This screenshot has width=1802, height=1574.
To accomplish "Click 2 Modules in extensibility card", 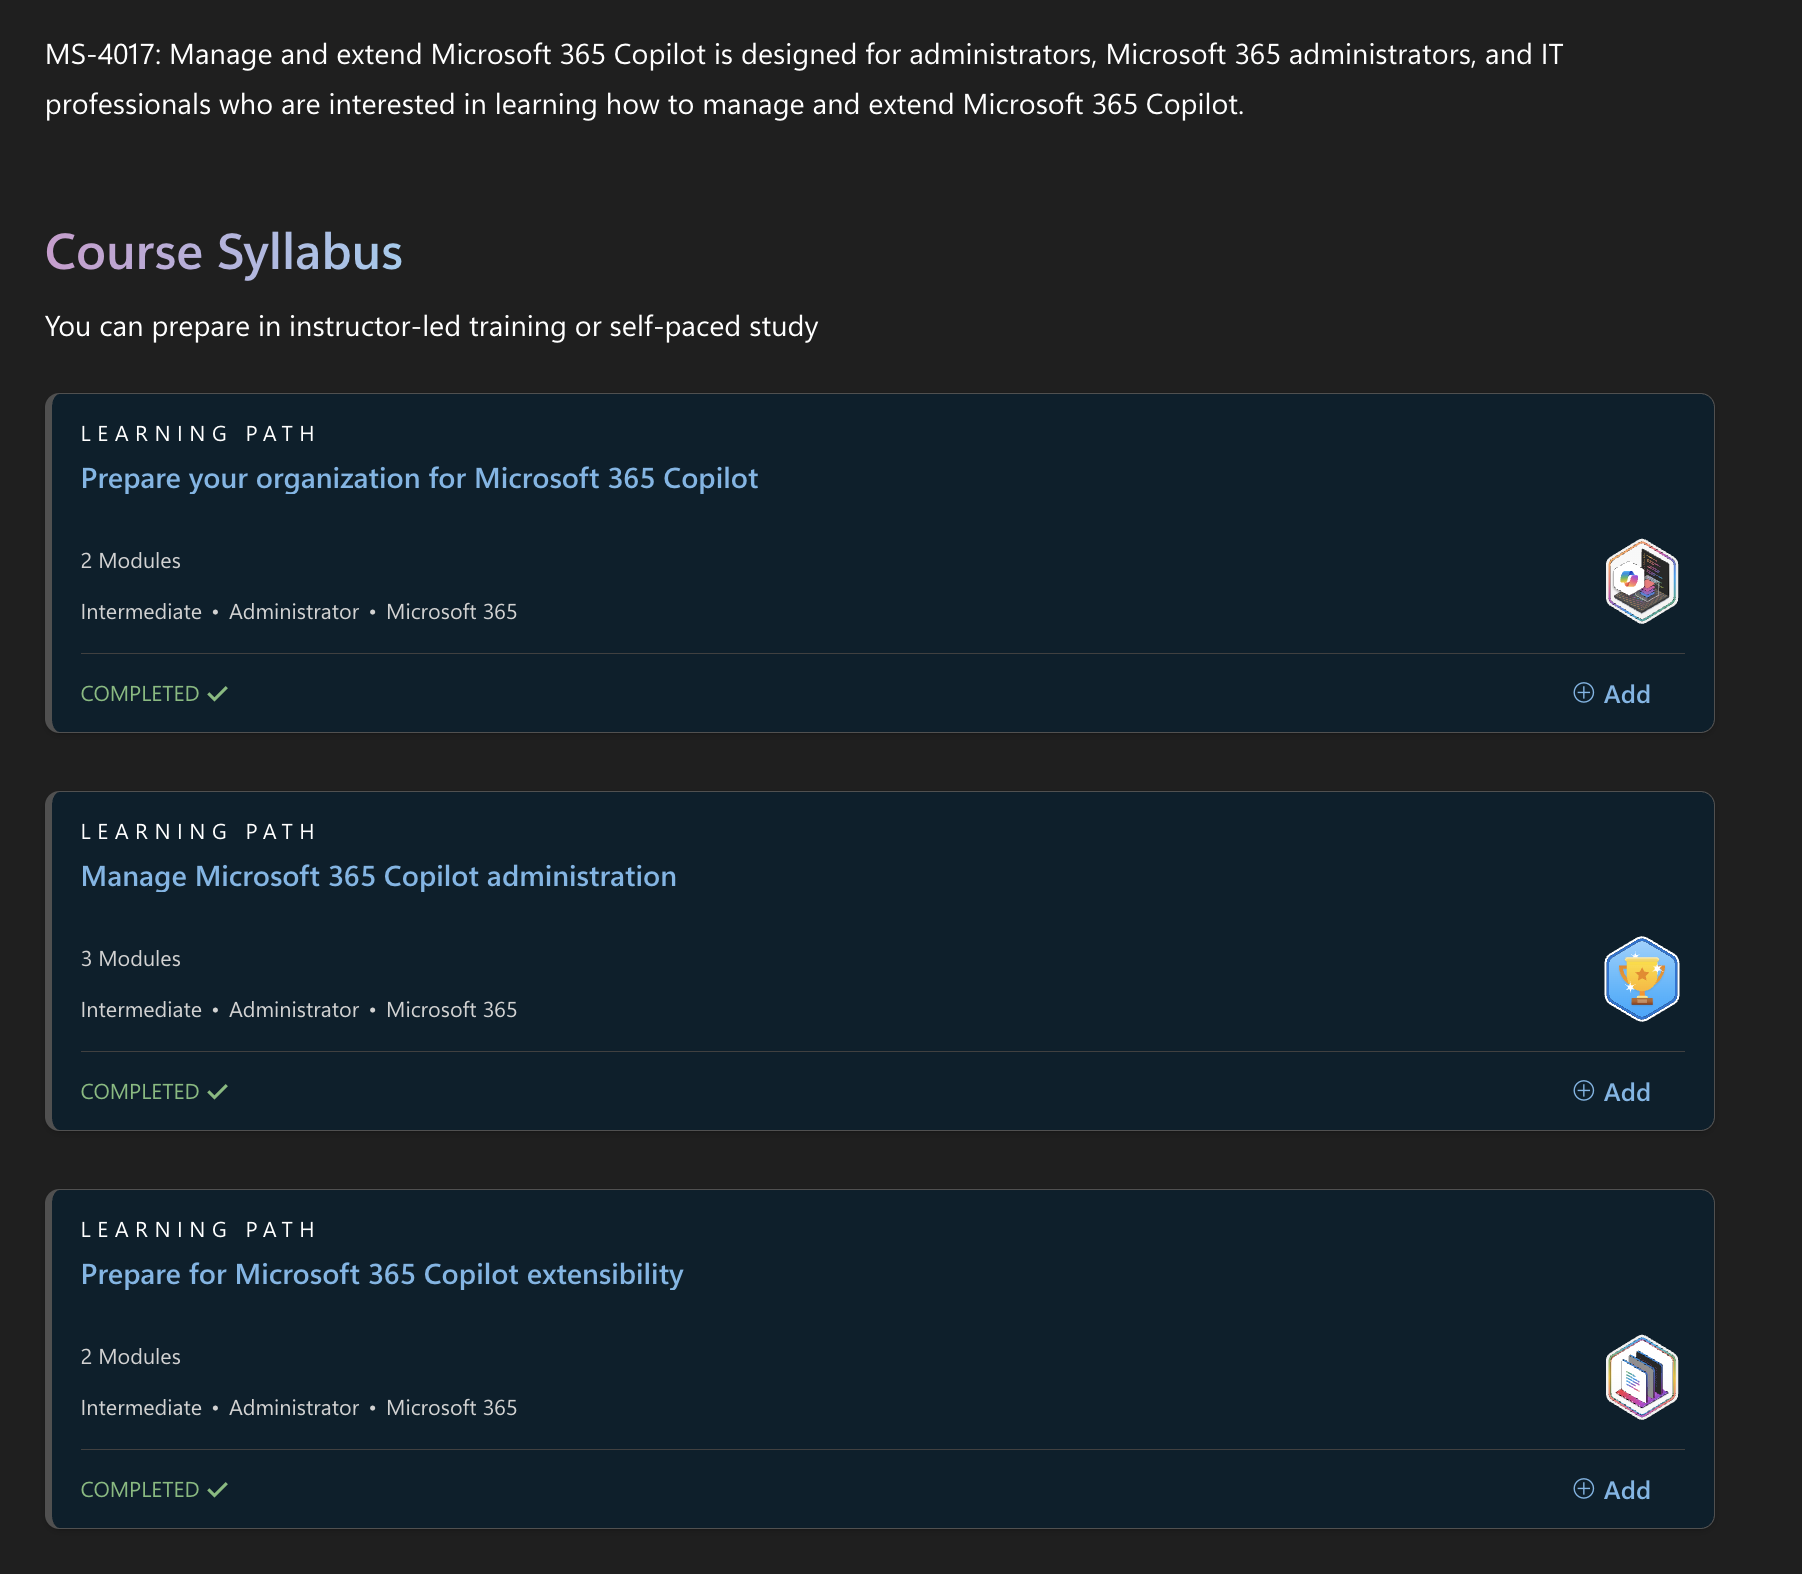I will click(x=131, y=1357).
